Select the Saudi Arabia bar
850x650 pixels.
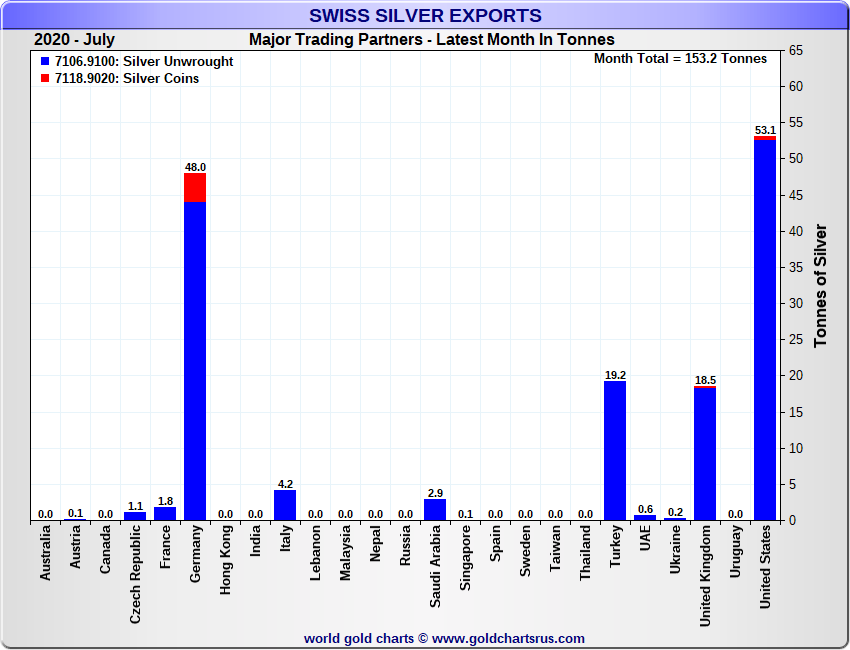pos(435,510)
